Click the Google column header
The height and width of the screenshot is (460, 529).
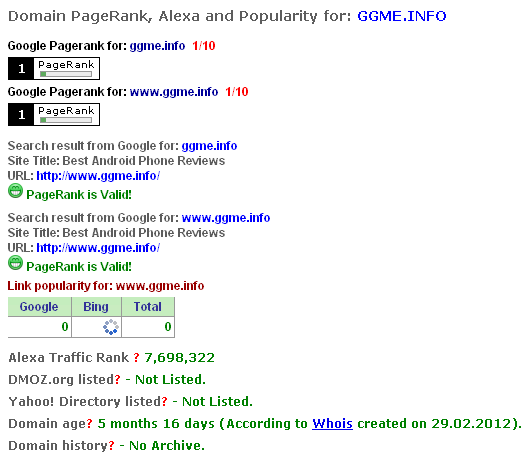[x=39, y=307]
